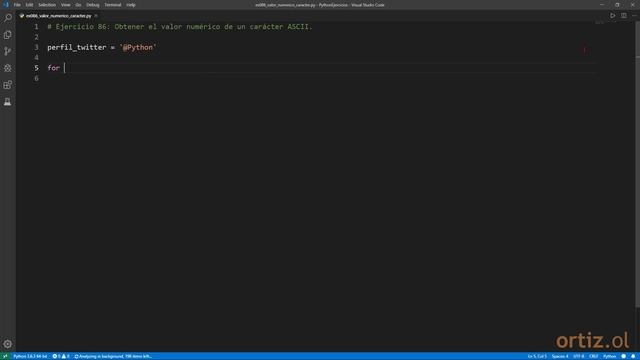The width and height of the screenshot is (640, 360).
Task: Open editor More Actions ellipsis
Action: 634,16
